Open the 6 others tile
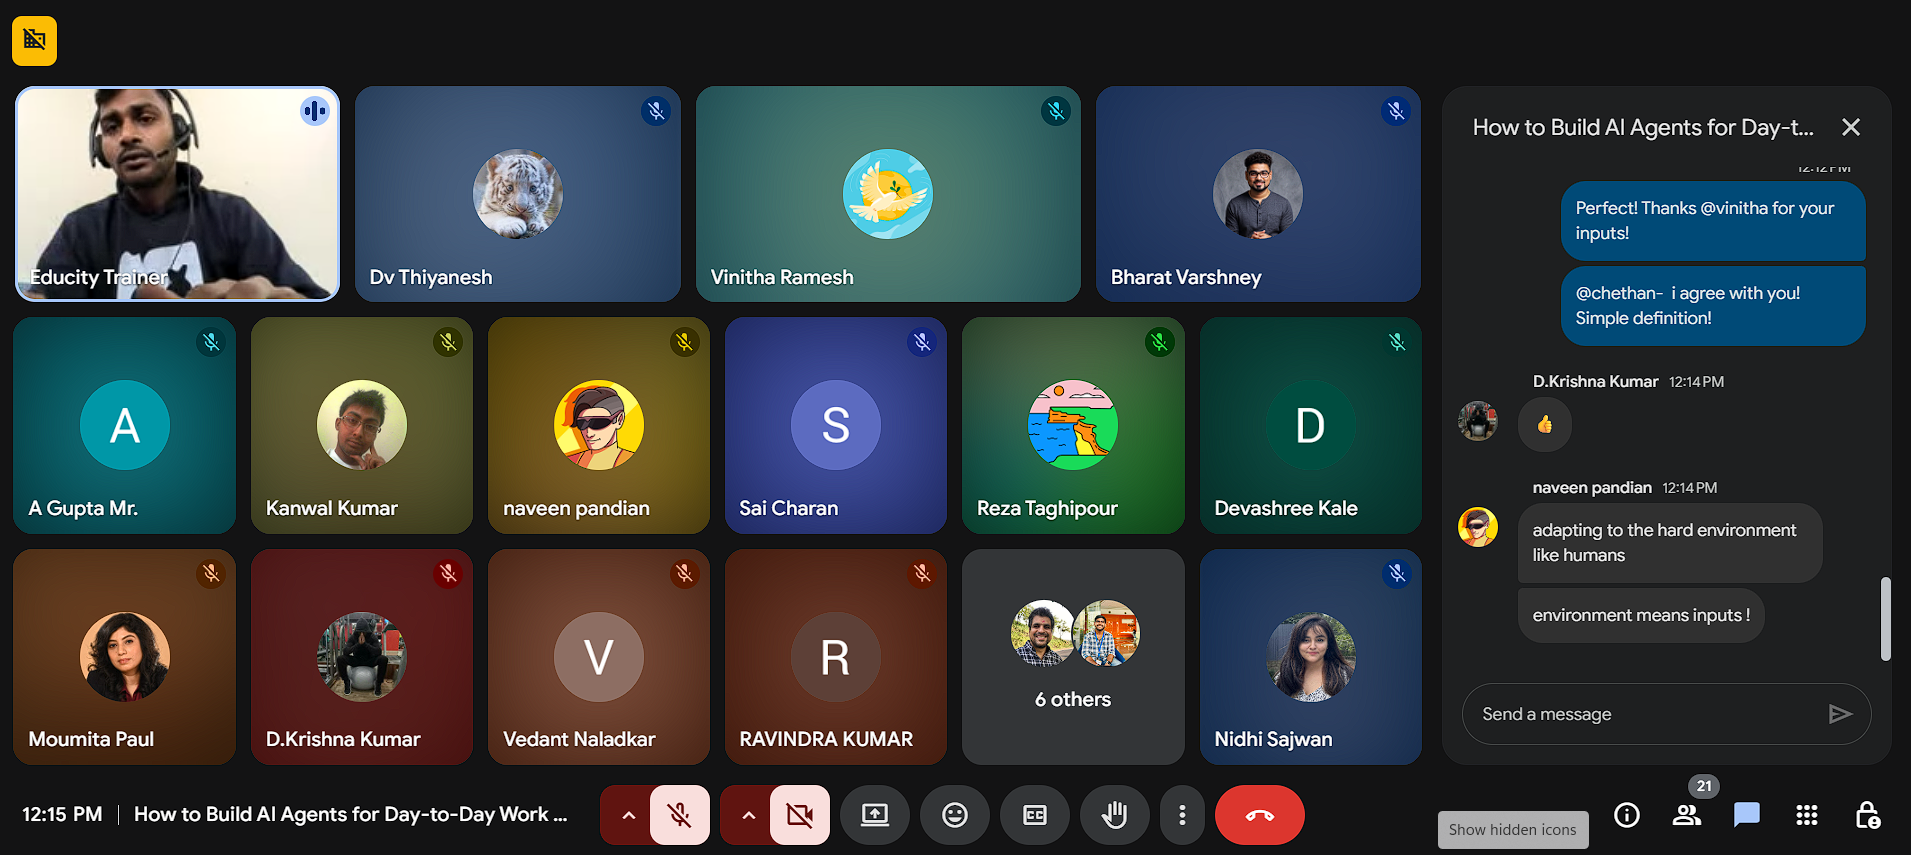1911x855 pixels. (x=1073, y=657)
